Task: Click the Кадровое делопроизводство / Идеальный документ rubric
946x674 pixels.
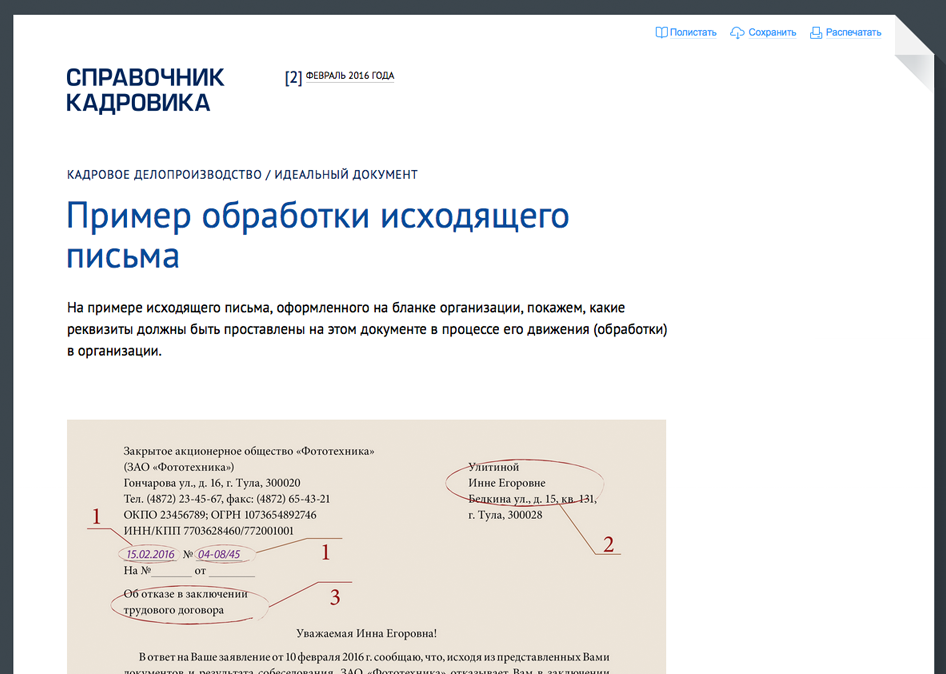Action: coord(242,174)
